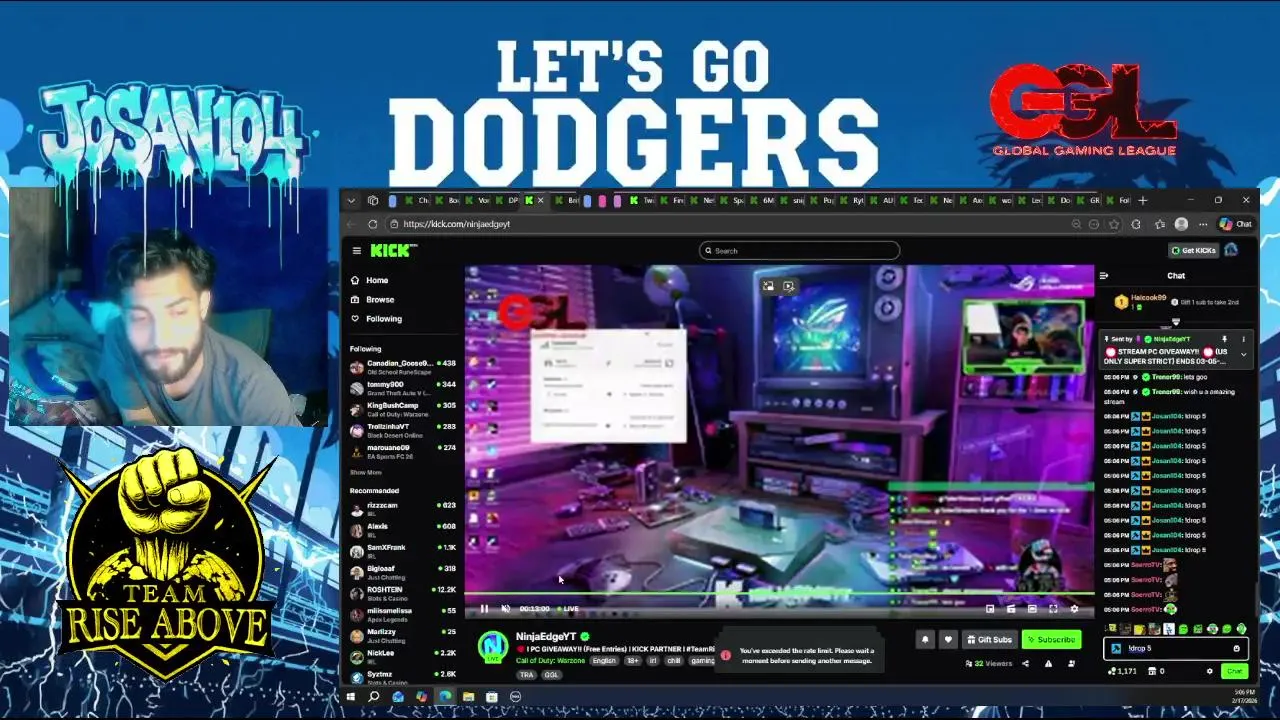Screen dimensions: 1280x720
Task: Click the green Subscribe button
Action: (1051, 640)
